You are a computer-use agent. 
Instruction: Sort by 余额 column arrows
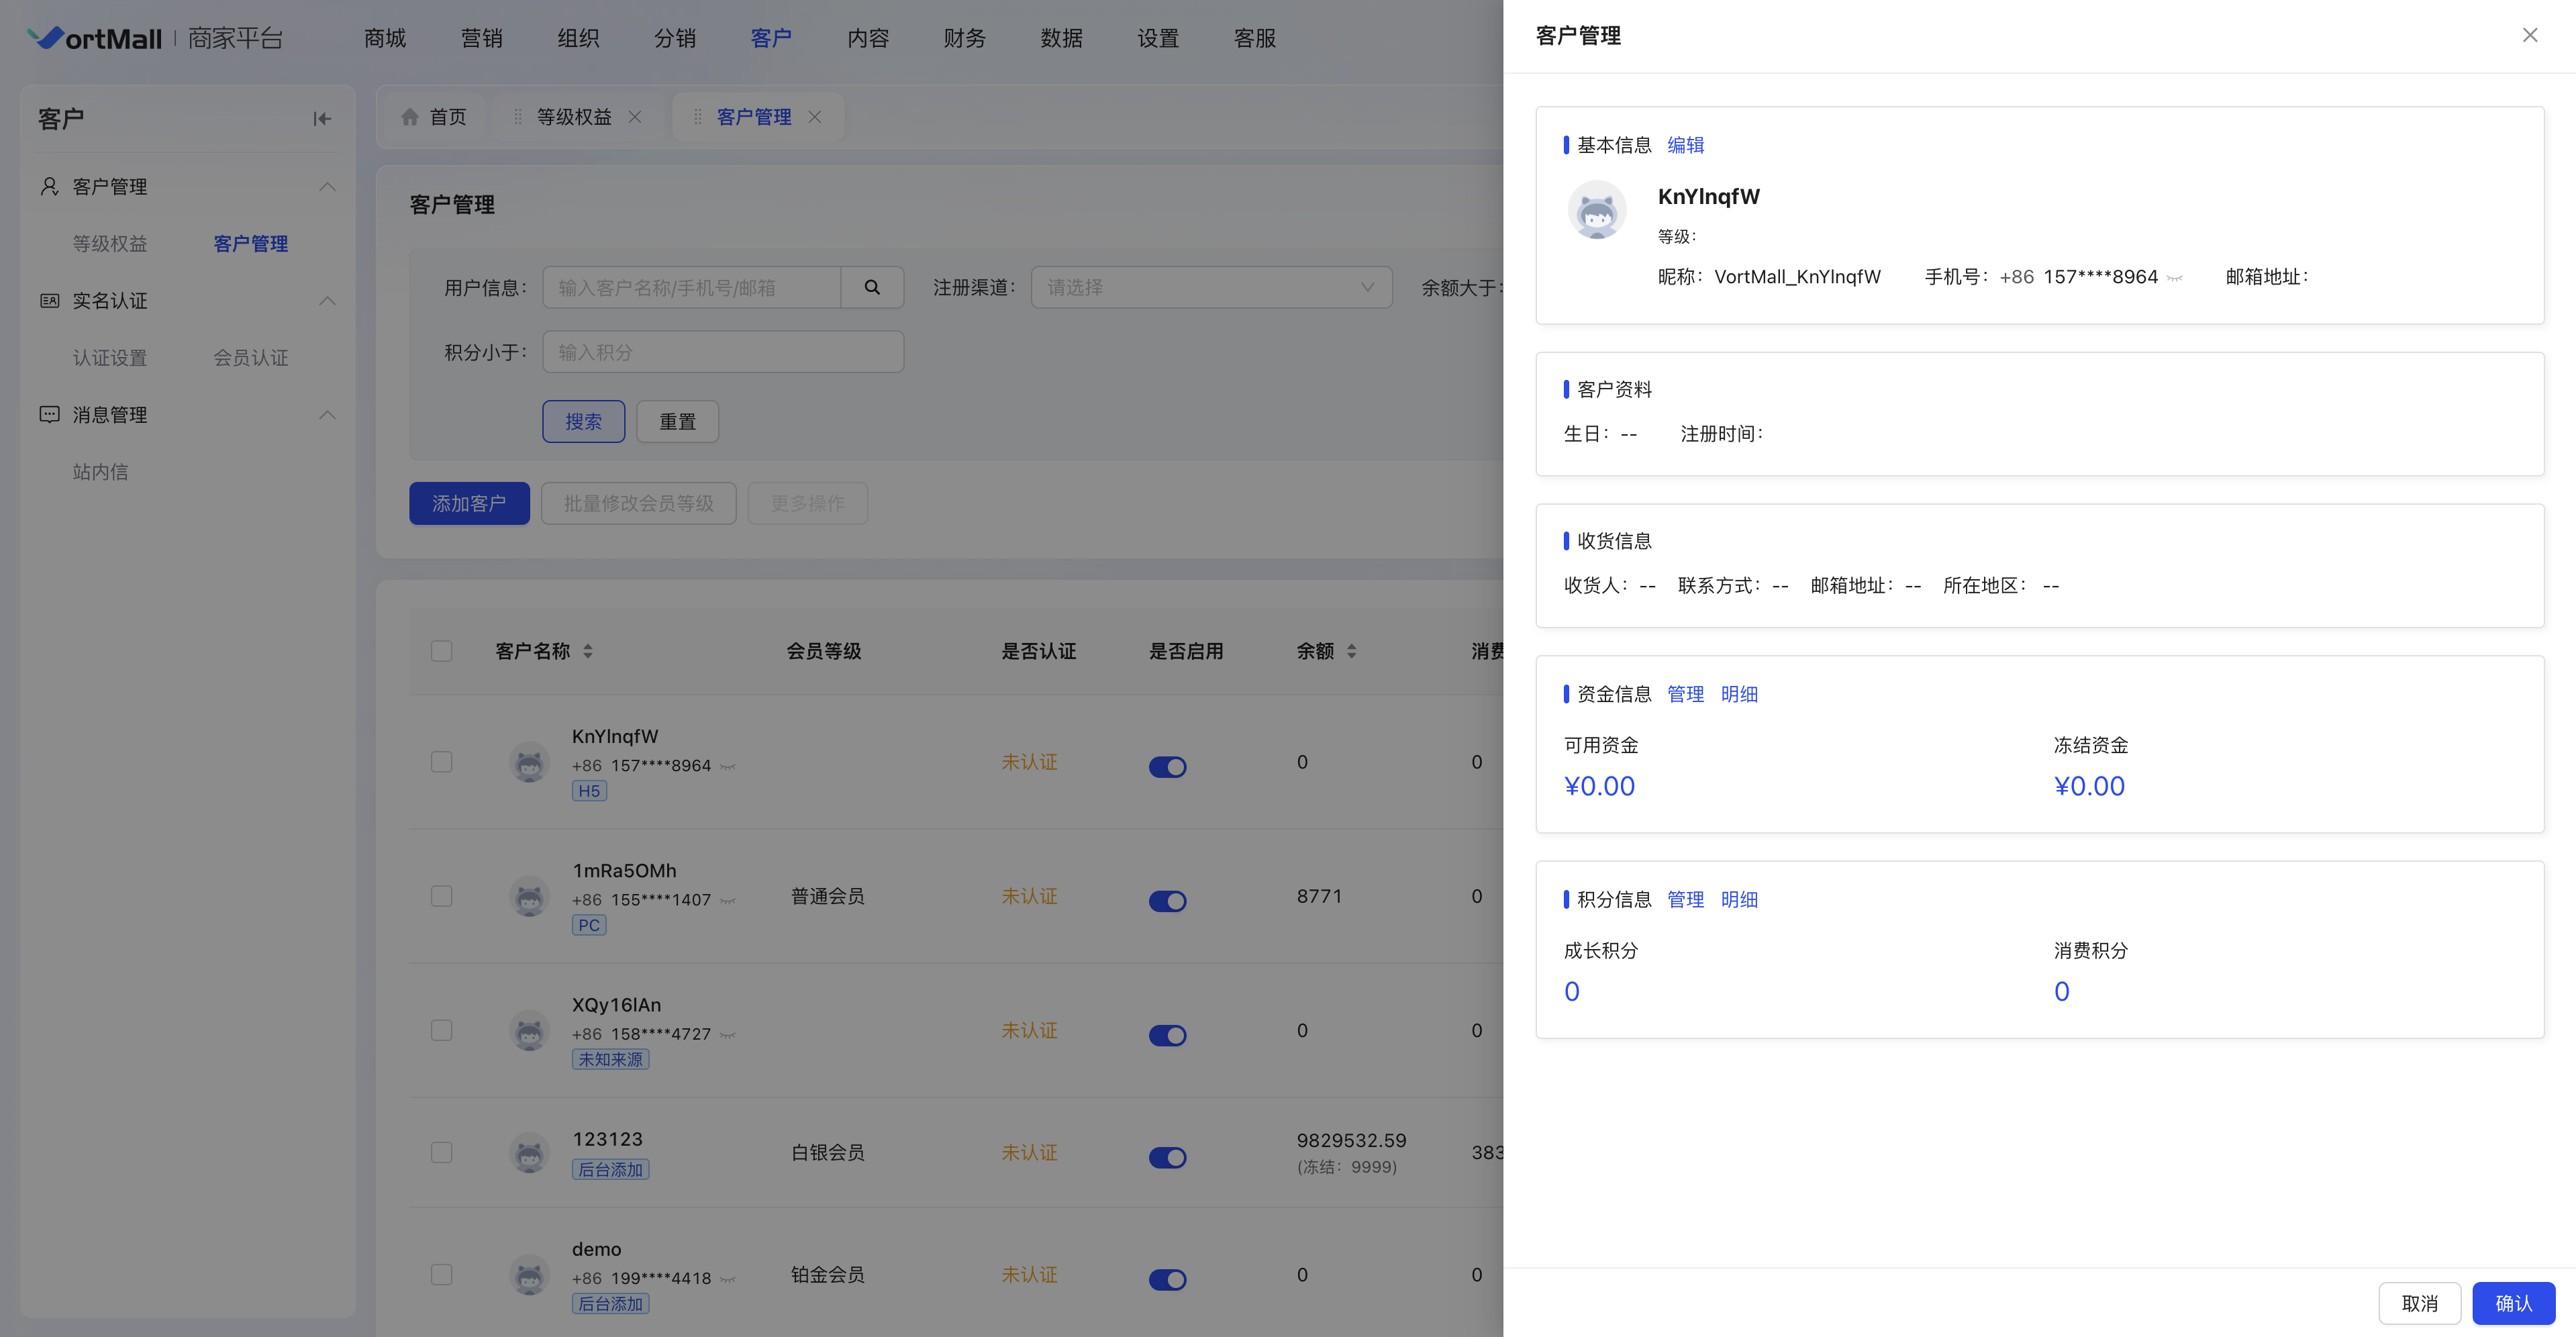pos(1351,651)
